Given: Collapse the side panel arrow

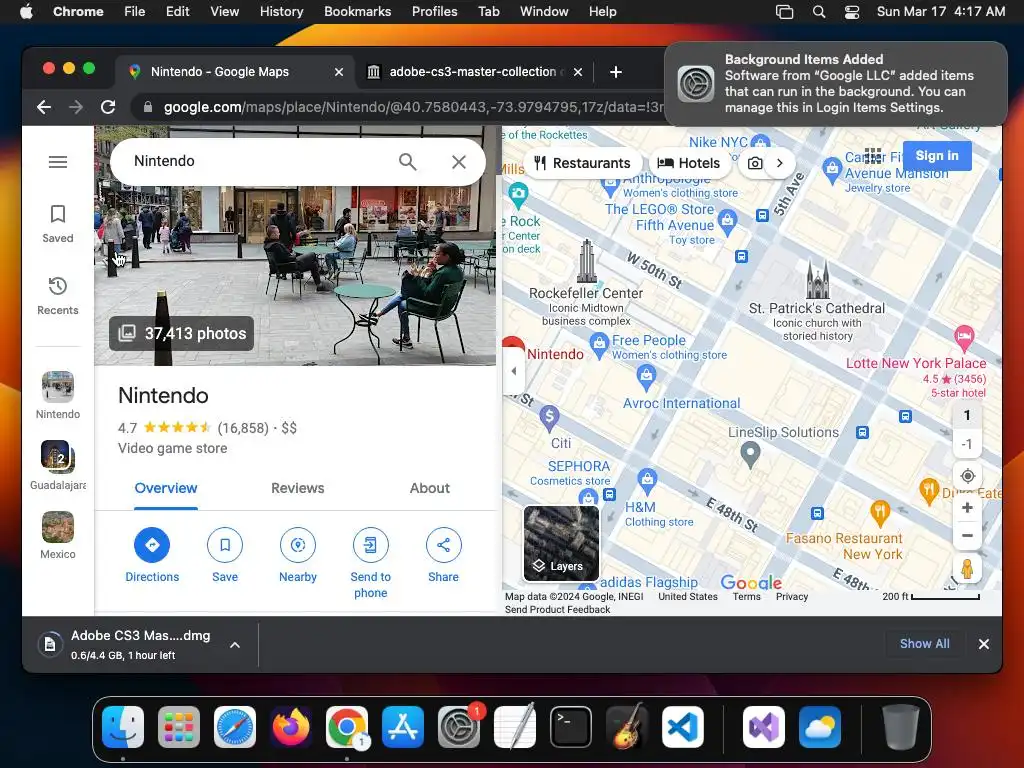Looking at the screenshot, I should 513,371.
